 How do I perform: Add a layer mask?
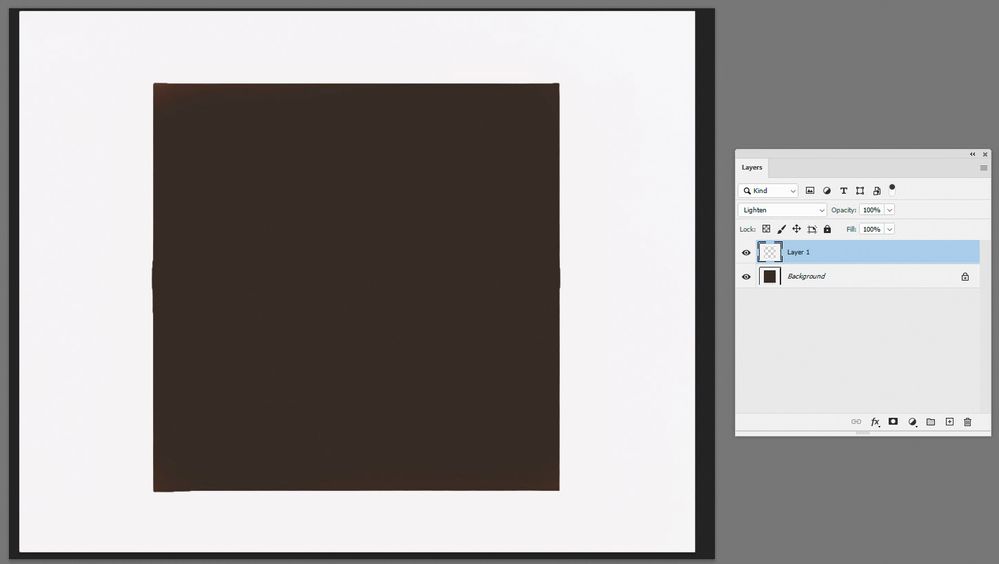pos(893,422)
